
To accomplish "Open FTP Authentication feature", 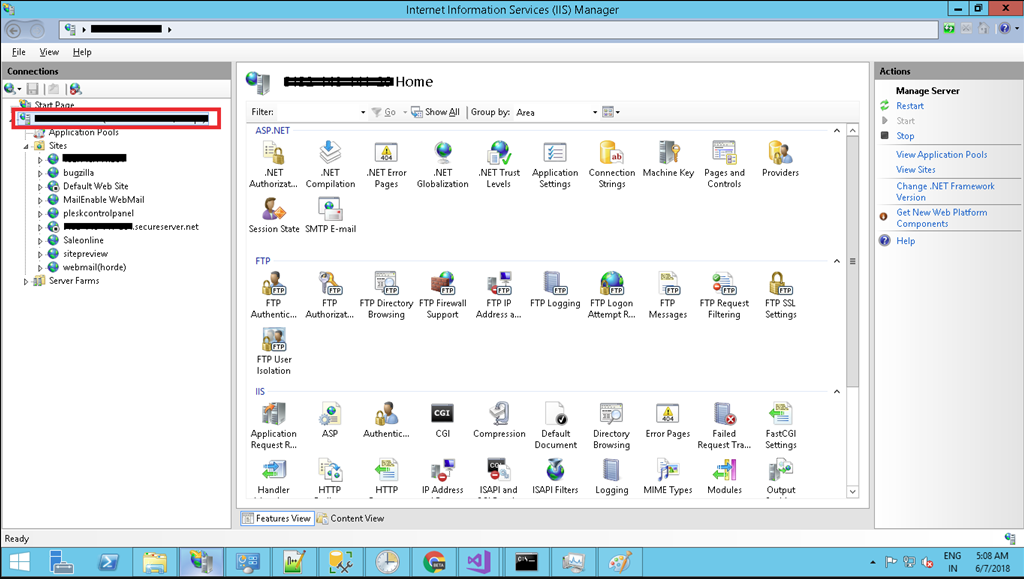I will 274,295.
